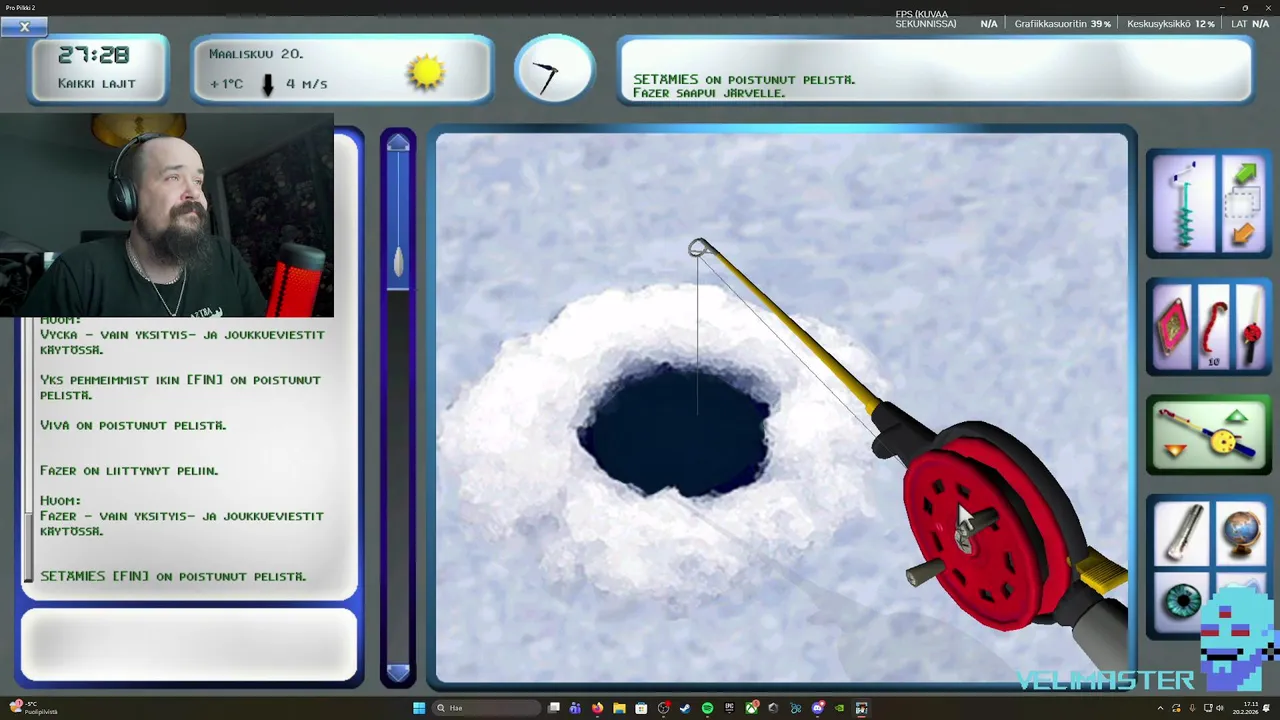1280x720 pixels.
Task: Open Microsoft Teams taskbar icon
Action: pos(575,708)
